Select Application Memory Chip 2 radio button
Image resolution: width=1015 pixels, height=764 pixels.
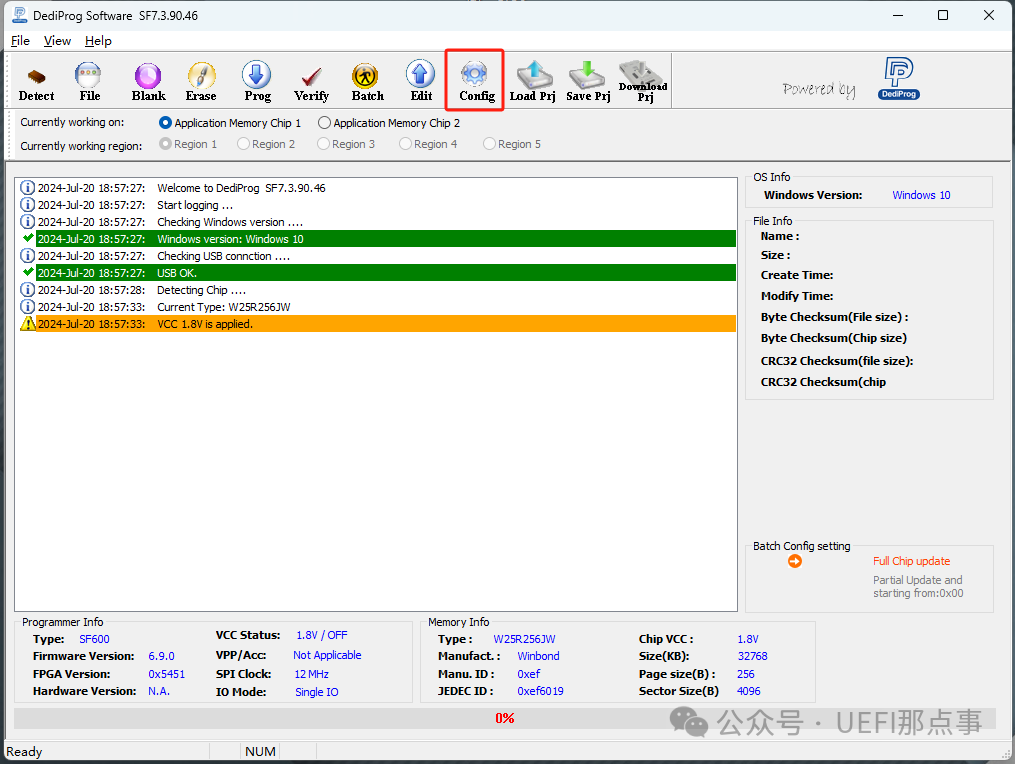click(x=324, y=123)
